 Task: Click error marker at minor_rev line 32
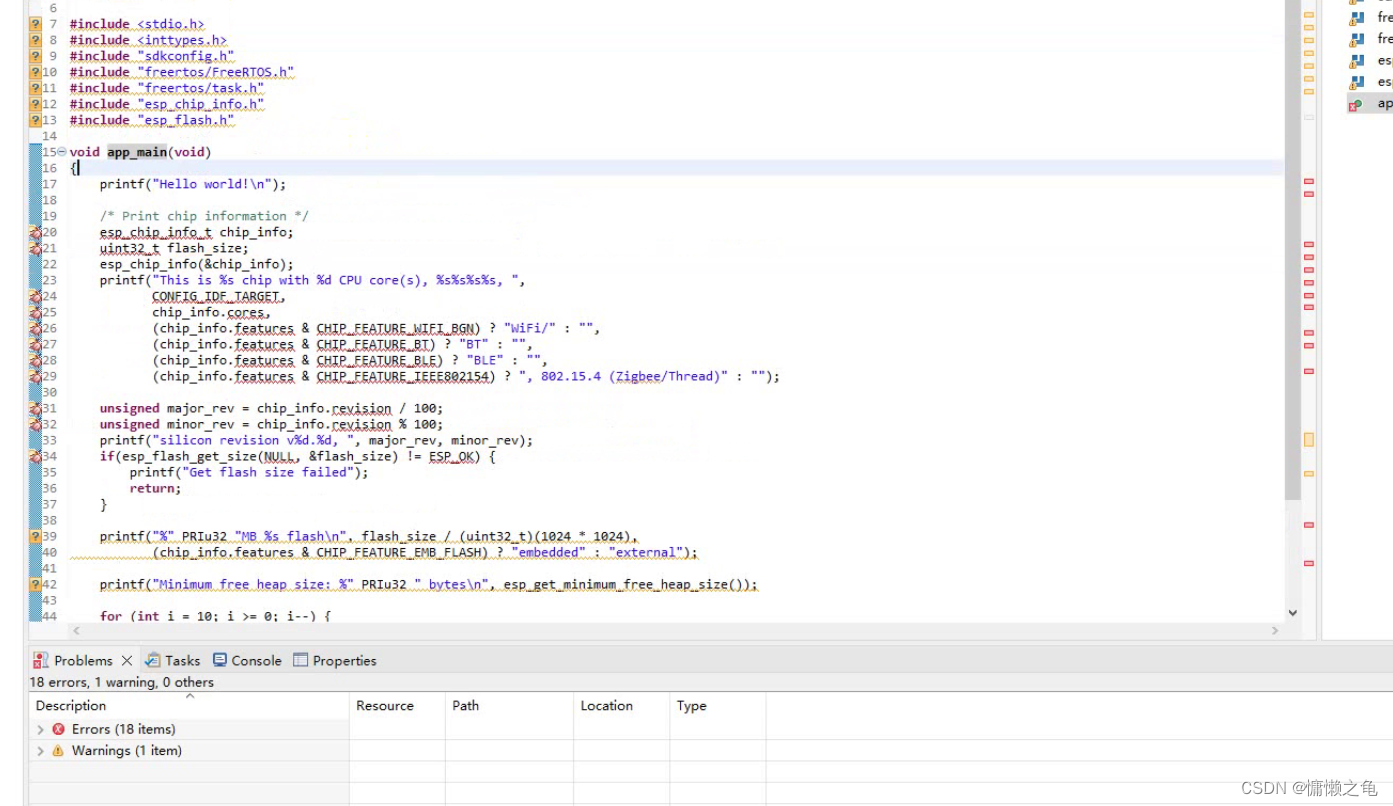(36, 424)
